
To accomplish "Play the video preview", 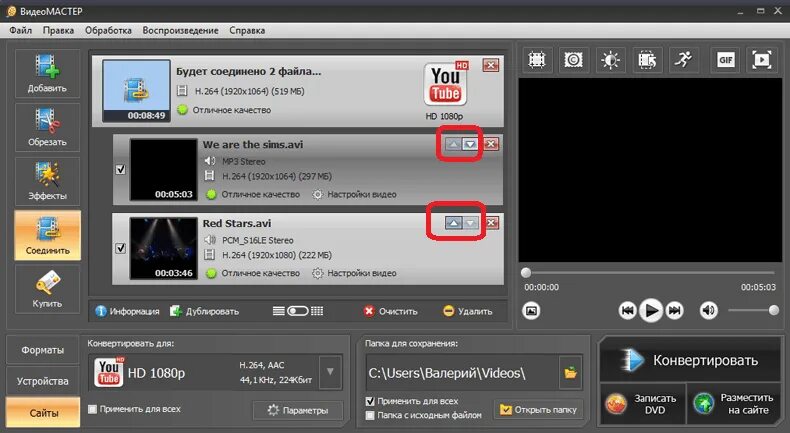I will pyautogui.click(x=651, y=311).
